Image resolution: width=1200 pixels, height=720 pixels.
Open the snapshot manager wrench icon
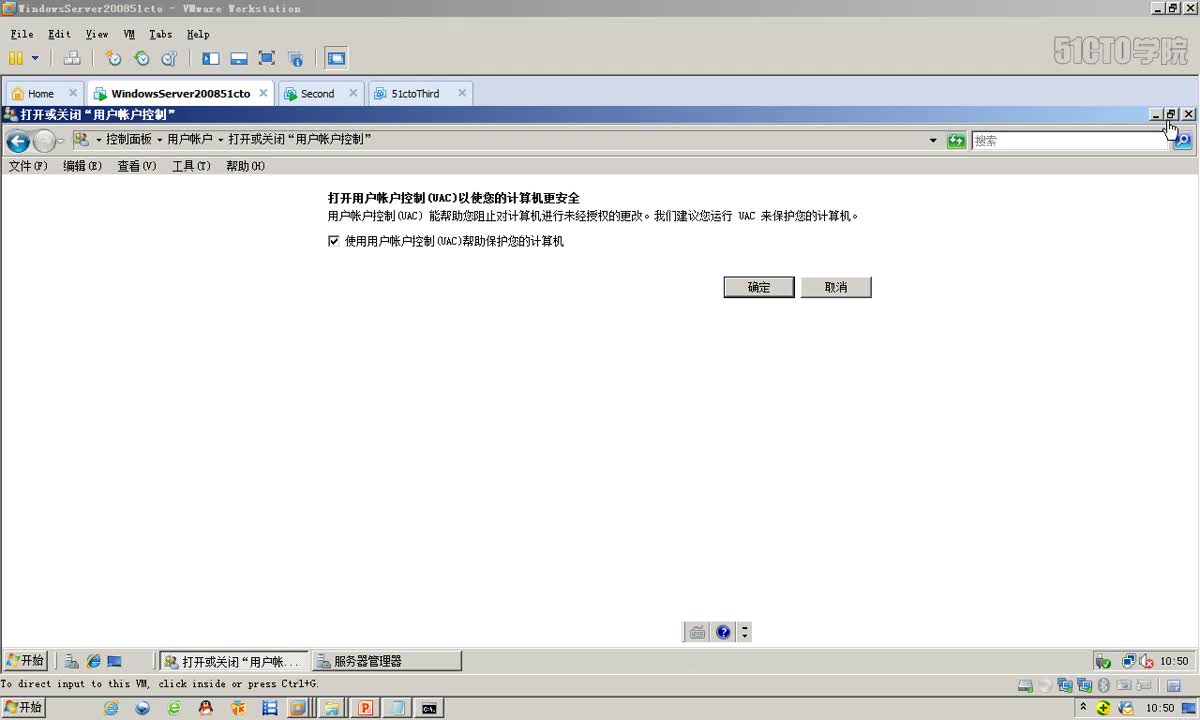169,58
